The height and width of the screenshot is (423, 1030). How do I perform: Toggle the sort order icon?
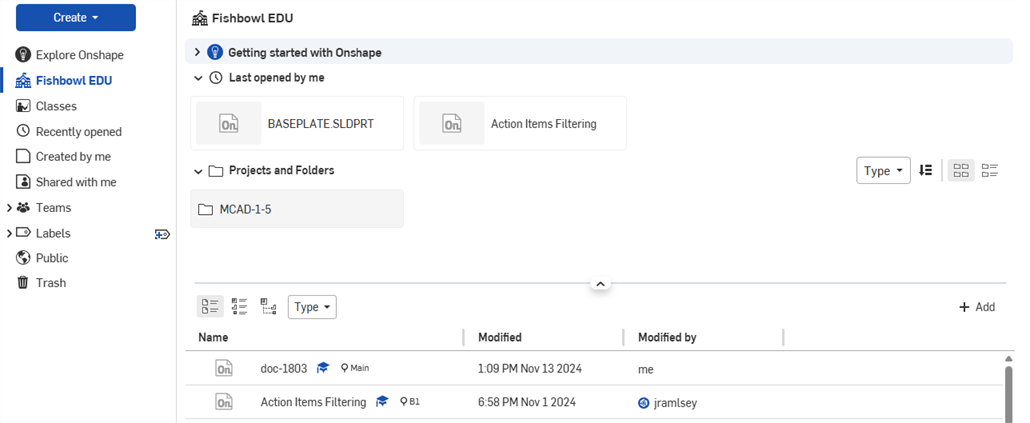coord(926,171)
